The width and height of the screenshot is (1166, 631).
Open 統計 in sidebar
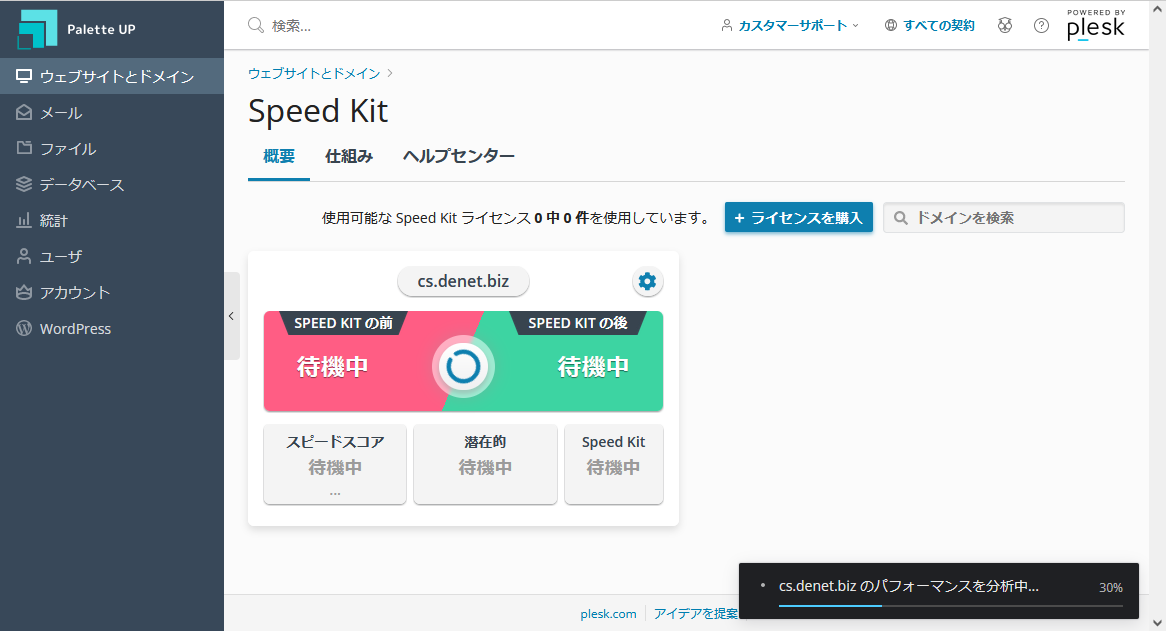point(112,220)
